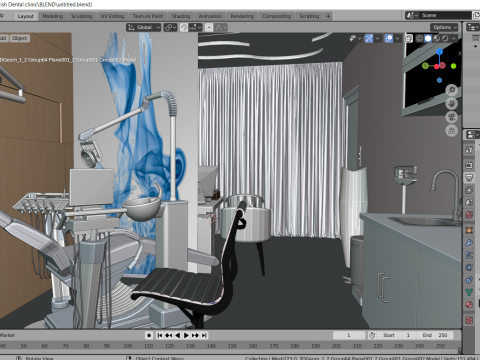Toggle snapping magnet button
This screenshot has width=480, height=360.
click(x=184, y=27)
